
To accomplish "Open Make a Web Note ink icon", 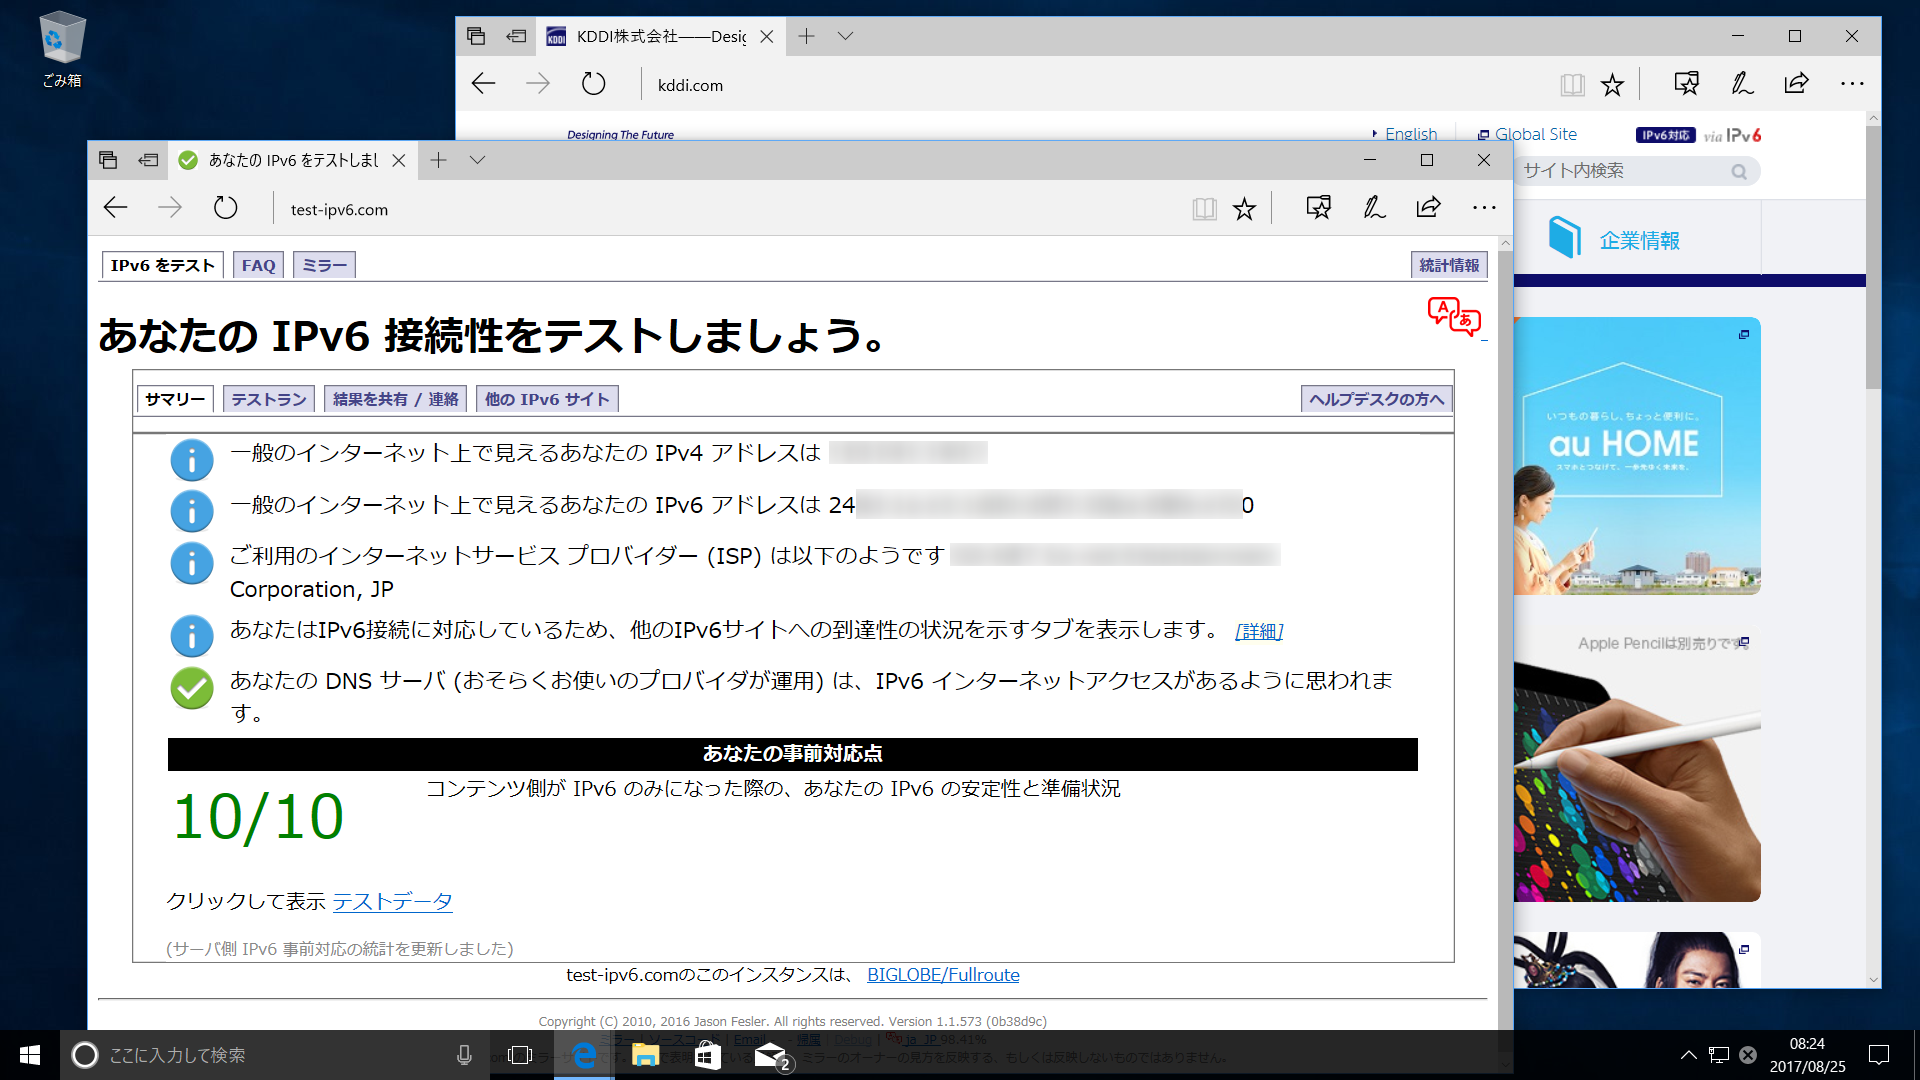I will tap(1374, 208).
